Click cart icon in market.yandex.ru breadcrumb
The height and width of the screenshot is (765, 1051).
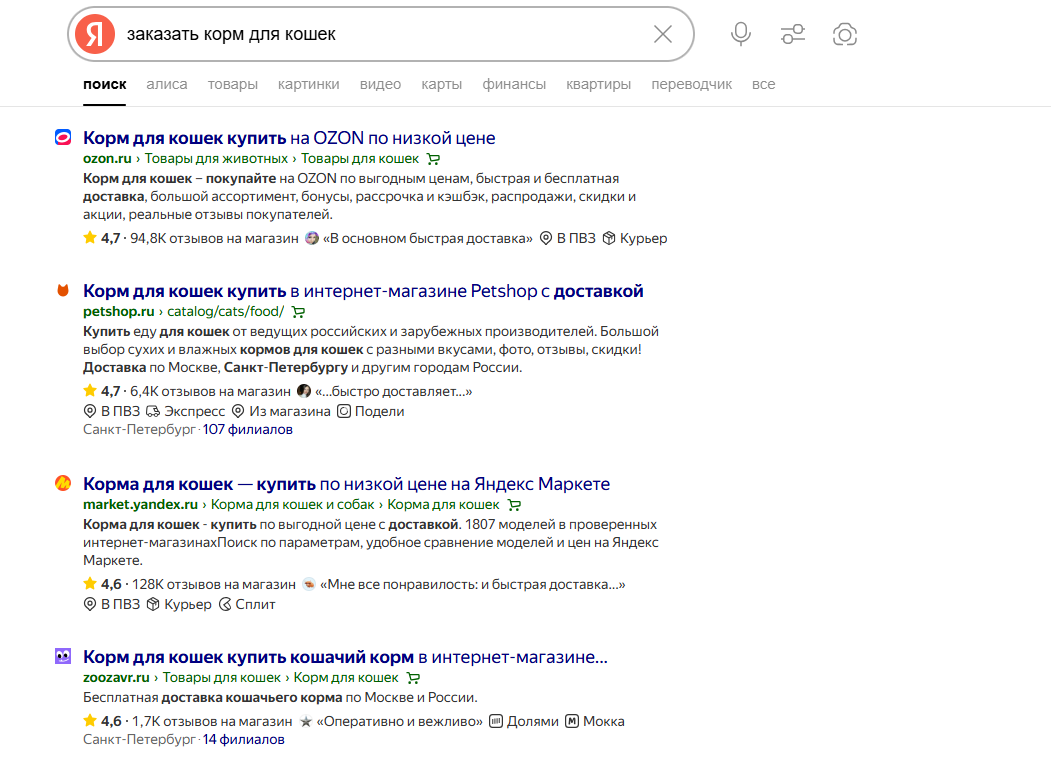click(x=514, y=505)
